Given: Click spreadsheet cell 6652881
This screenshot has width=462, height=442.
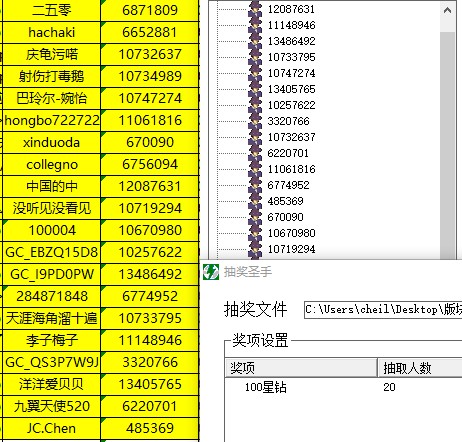Looking at the screenshot, I should point(150,32).
